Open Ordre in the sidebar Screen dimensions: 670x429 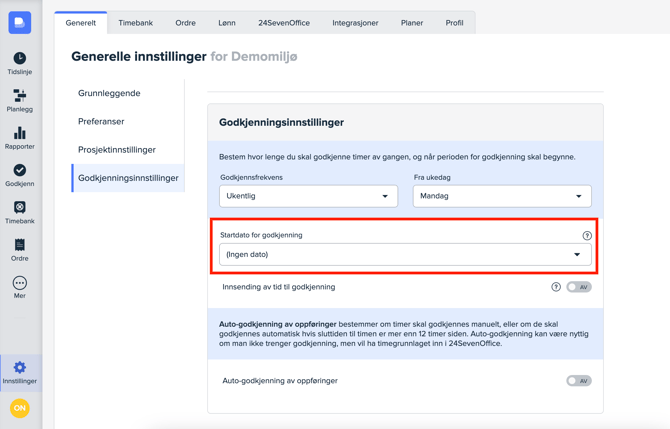(x=19, y=248)
